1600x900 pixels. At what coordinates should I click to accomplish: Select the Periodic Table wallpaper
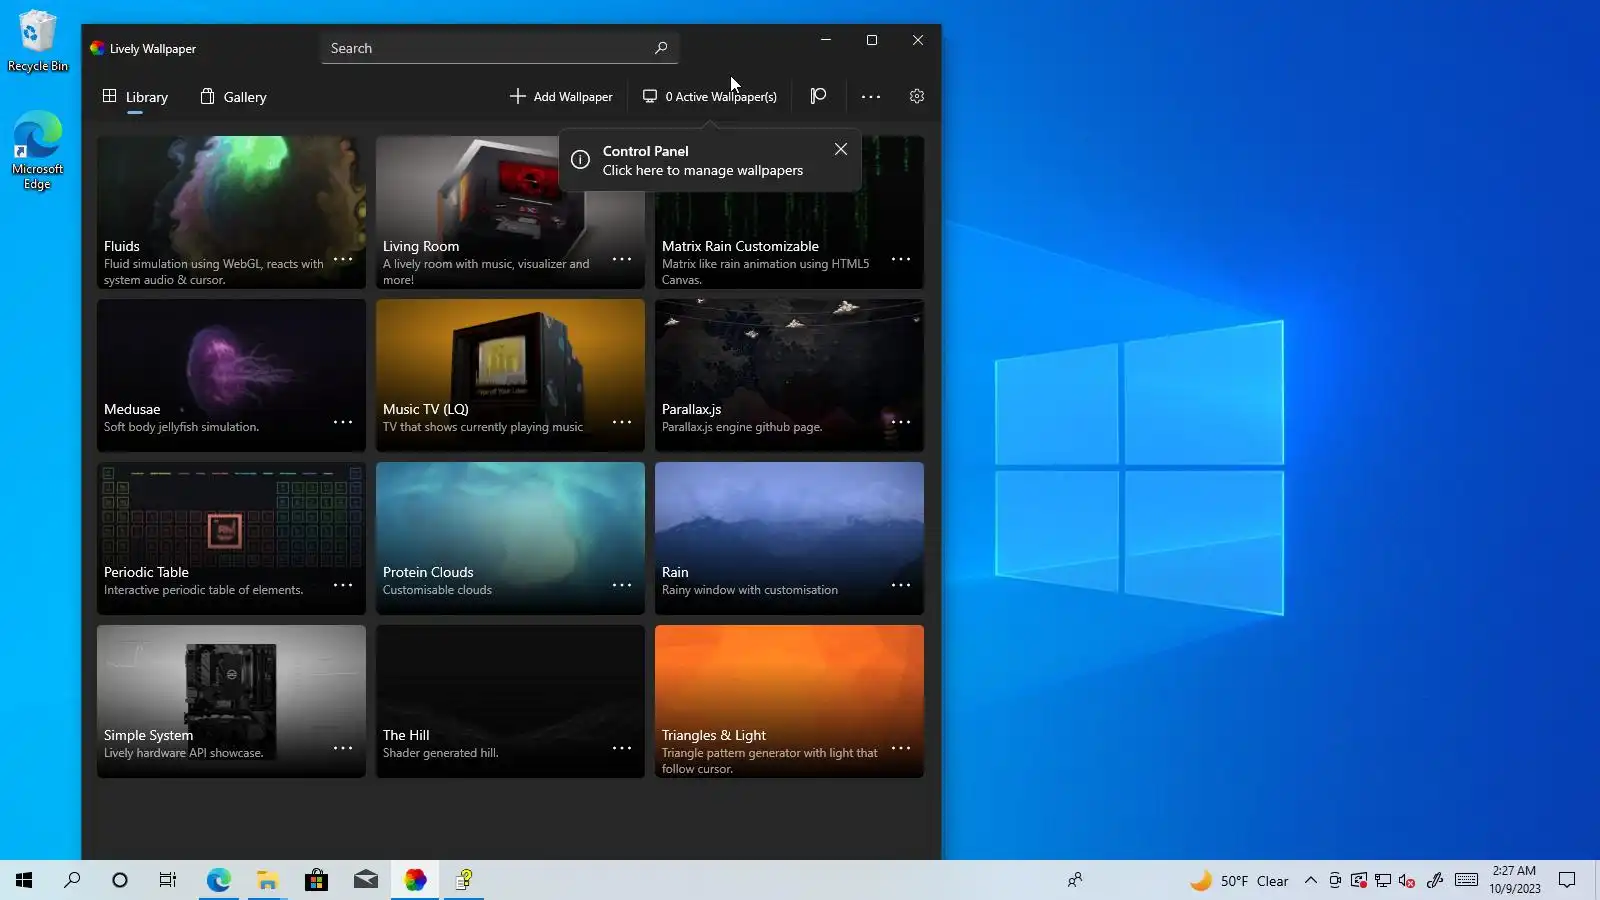coord(231,538)
